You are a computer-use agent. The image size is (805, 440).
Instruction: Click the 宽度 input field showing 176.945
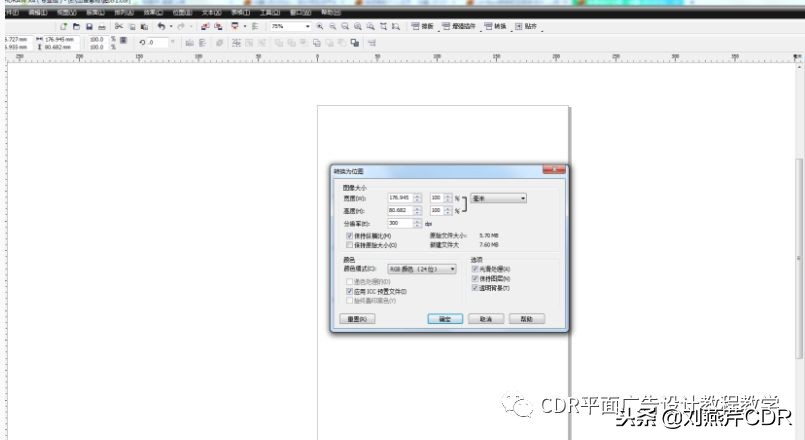(x=400, y=198)
